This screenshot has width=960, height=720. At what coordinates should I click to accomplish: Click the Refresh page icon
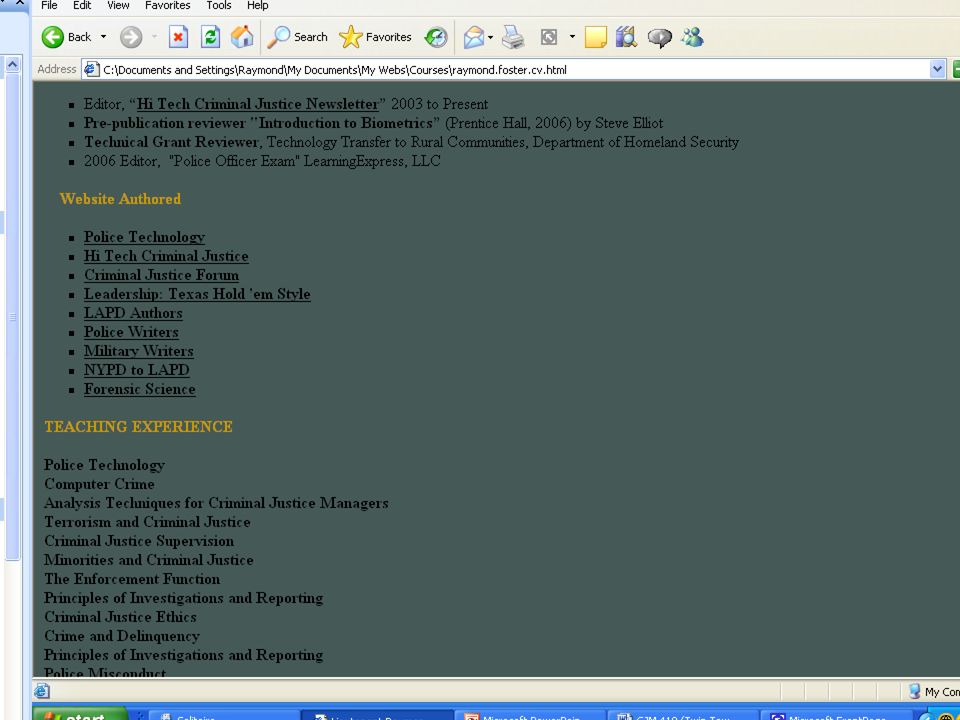211,37
